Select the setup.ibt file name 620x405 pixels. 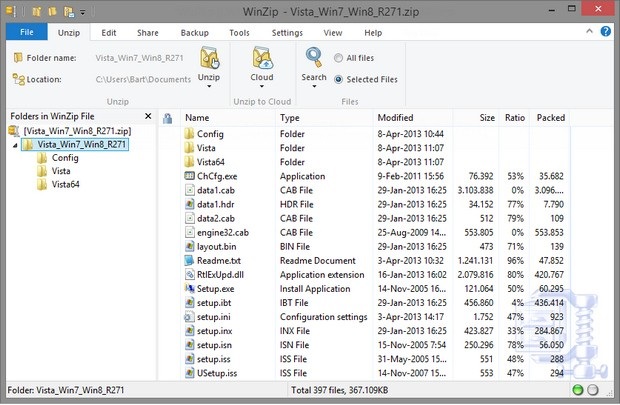point(214,303)
